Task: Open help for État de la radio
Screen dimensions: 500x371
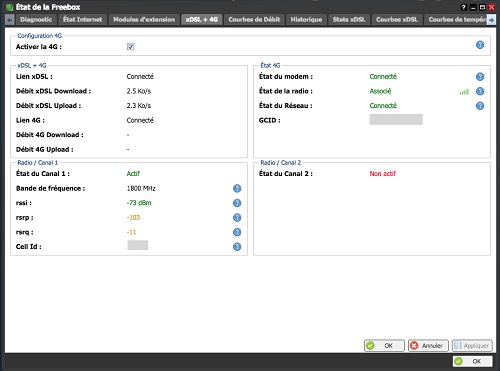Action: click(480, 91)
